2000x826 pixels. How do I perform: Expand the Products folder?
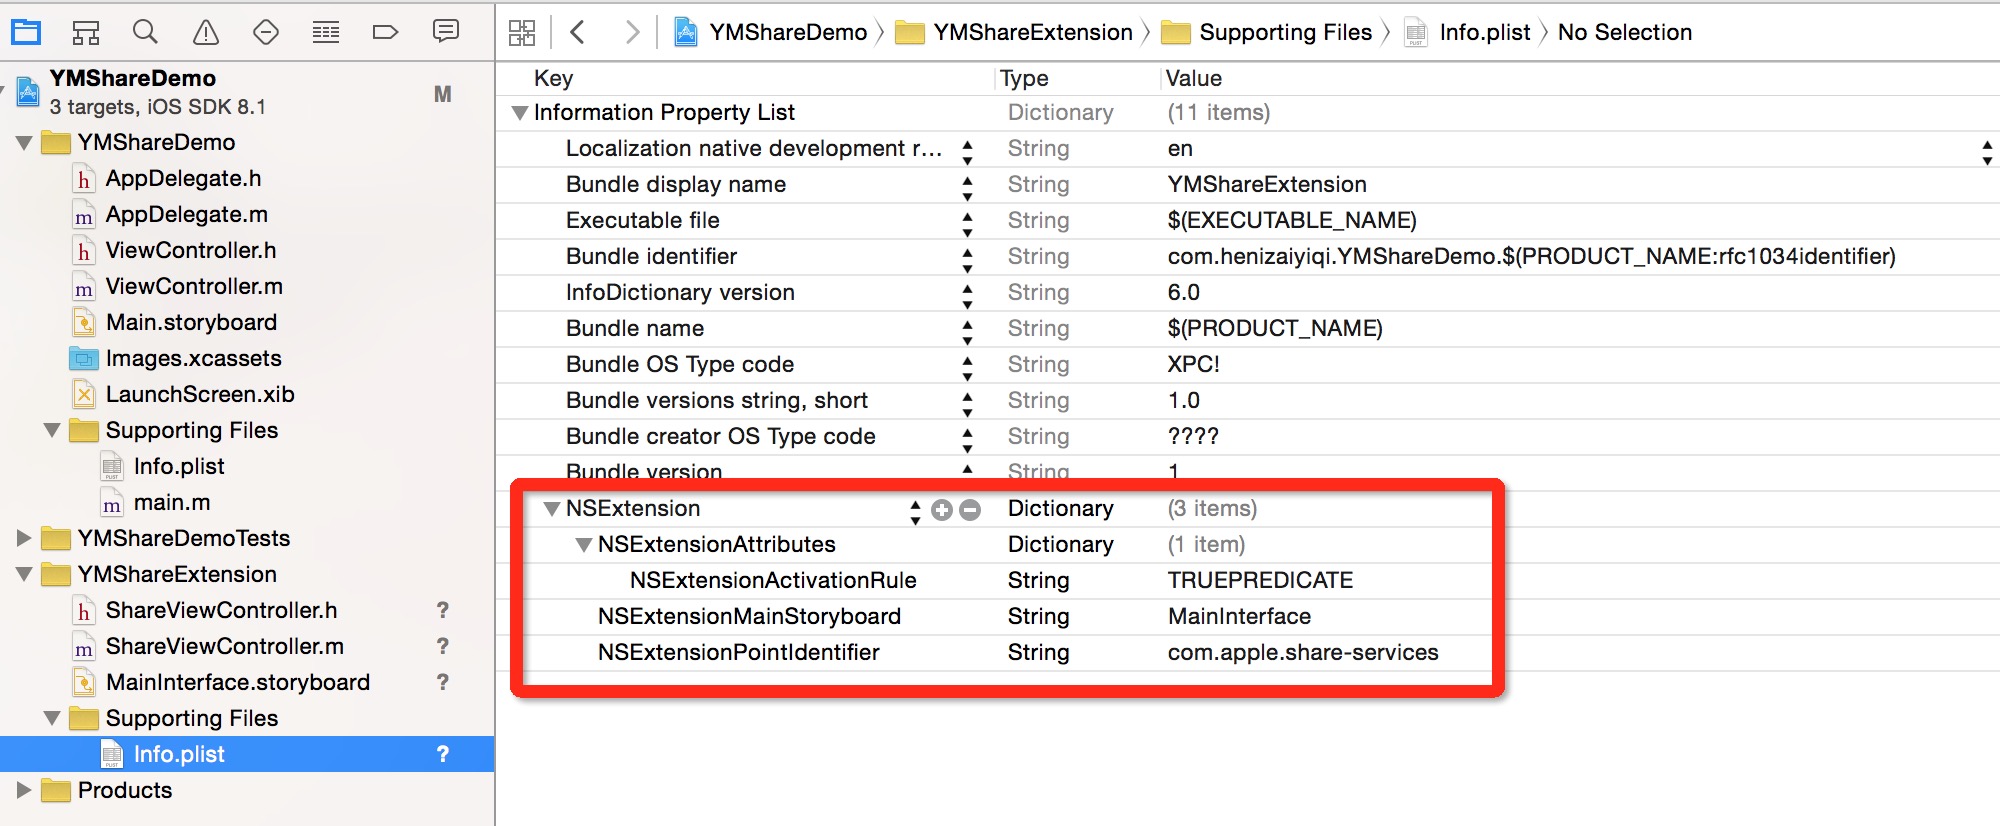[x=24, y=790]
